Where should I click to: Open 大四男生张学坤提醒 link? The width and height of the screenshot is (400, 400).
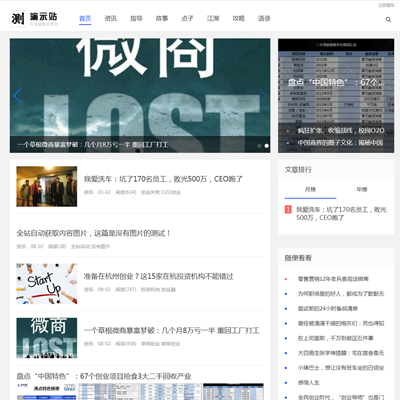tap(341, 353)
